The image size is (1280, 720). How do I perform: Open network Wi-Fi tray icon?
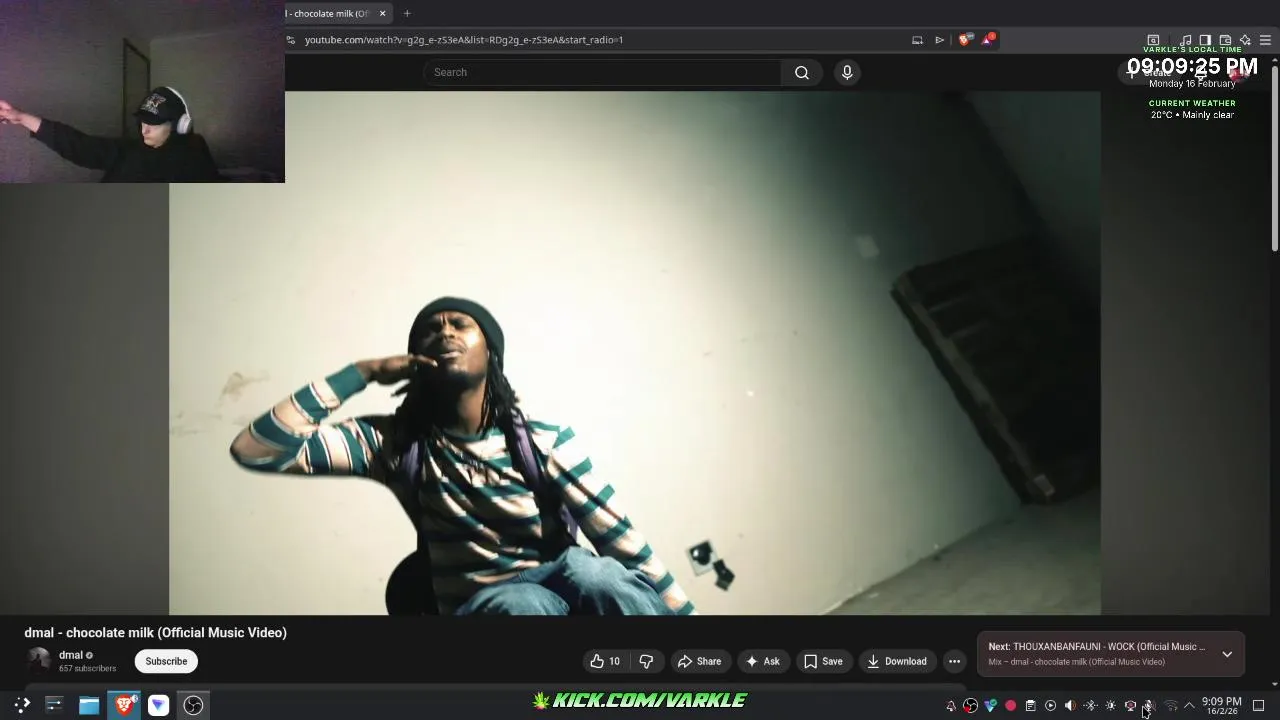1170,706
